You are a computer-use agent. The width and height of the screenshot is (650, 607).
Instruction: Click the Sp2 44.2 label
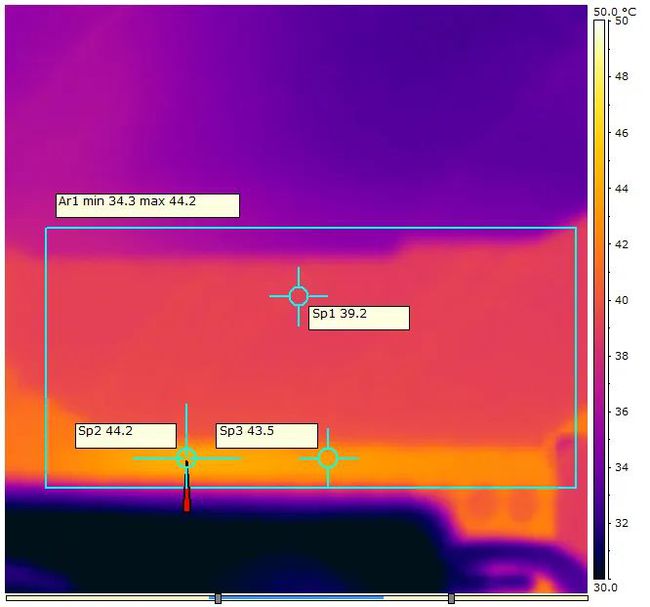pos(126,435)
